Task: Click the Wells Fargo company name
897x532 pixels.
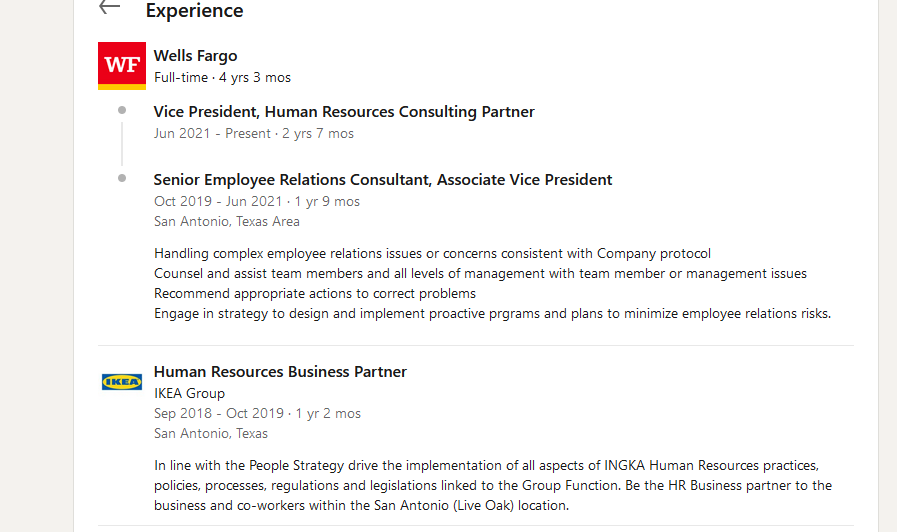Action: pyautogui.click(x=196, y=55)
